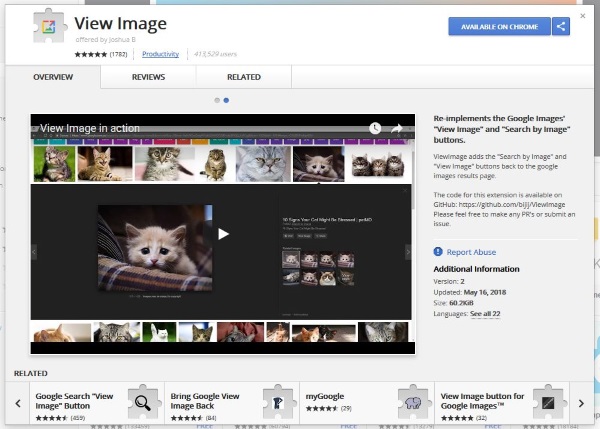Play the View Image in action video
Image resolution: width=600 pixels, height=429 pixels.
[223, 234]
